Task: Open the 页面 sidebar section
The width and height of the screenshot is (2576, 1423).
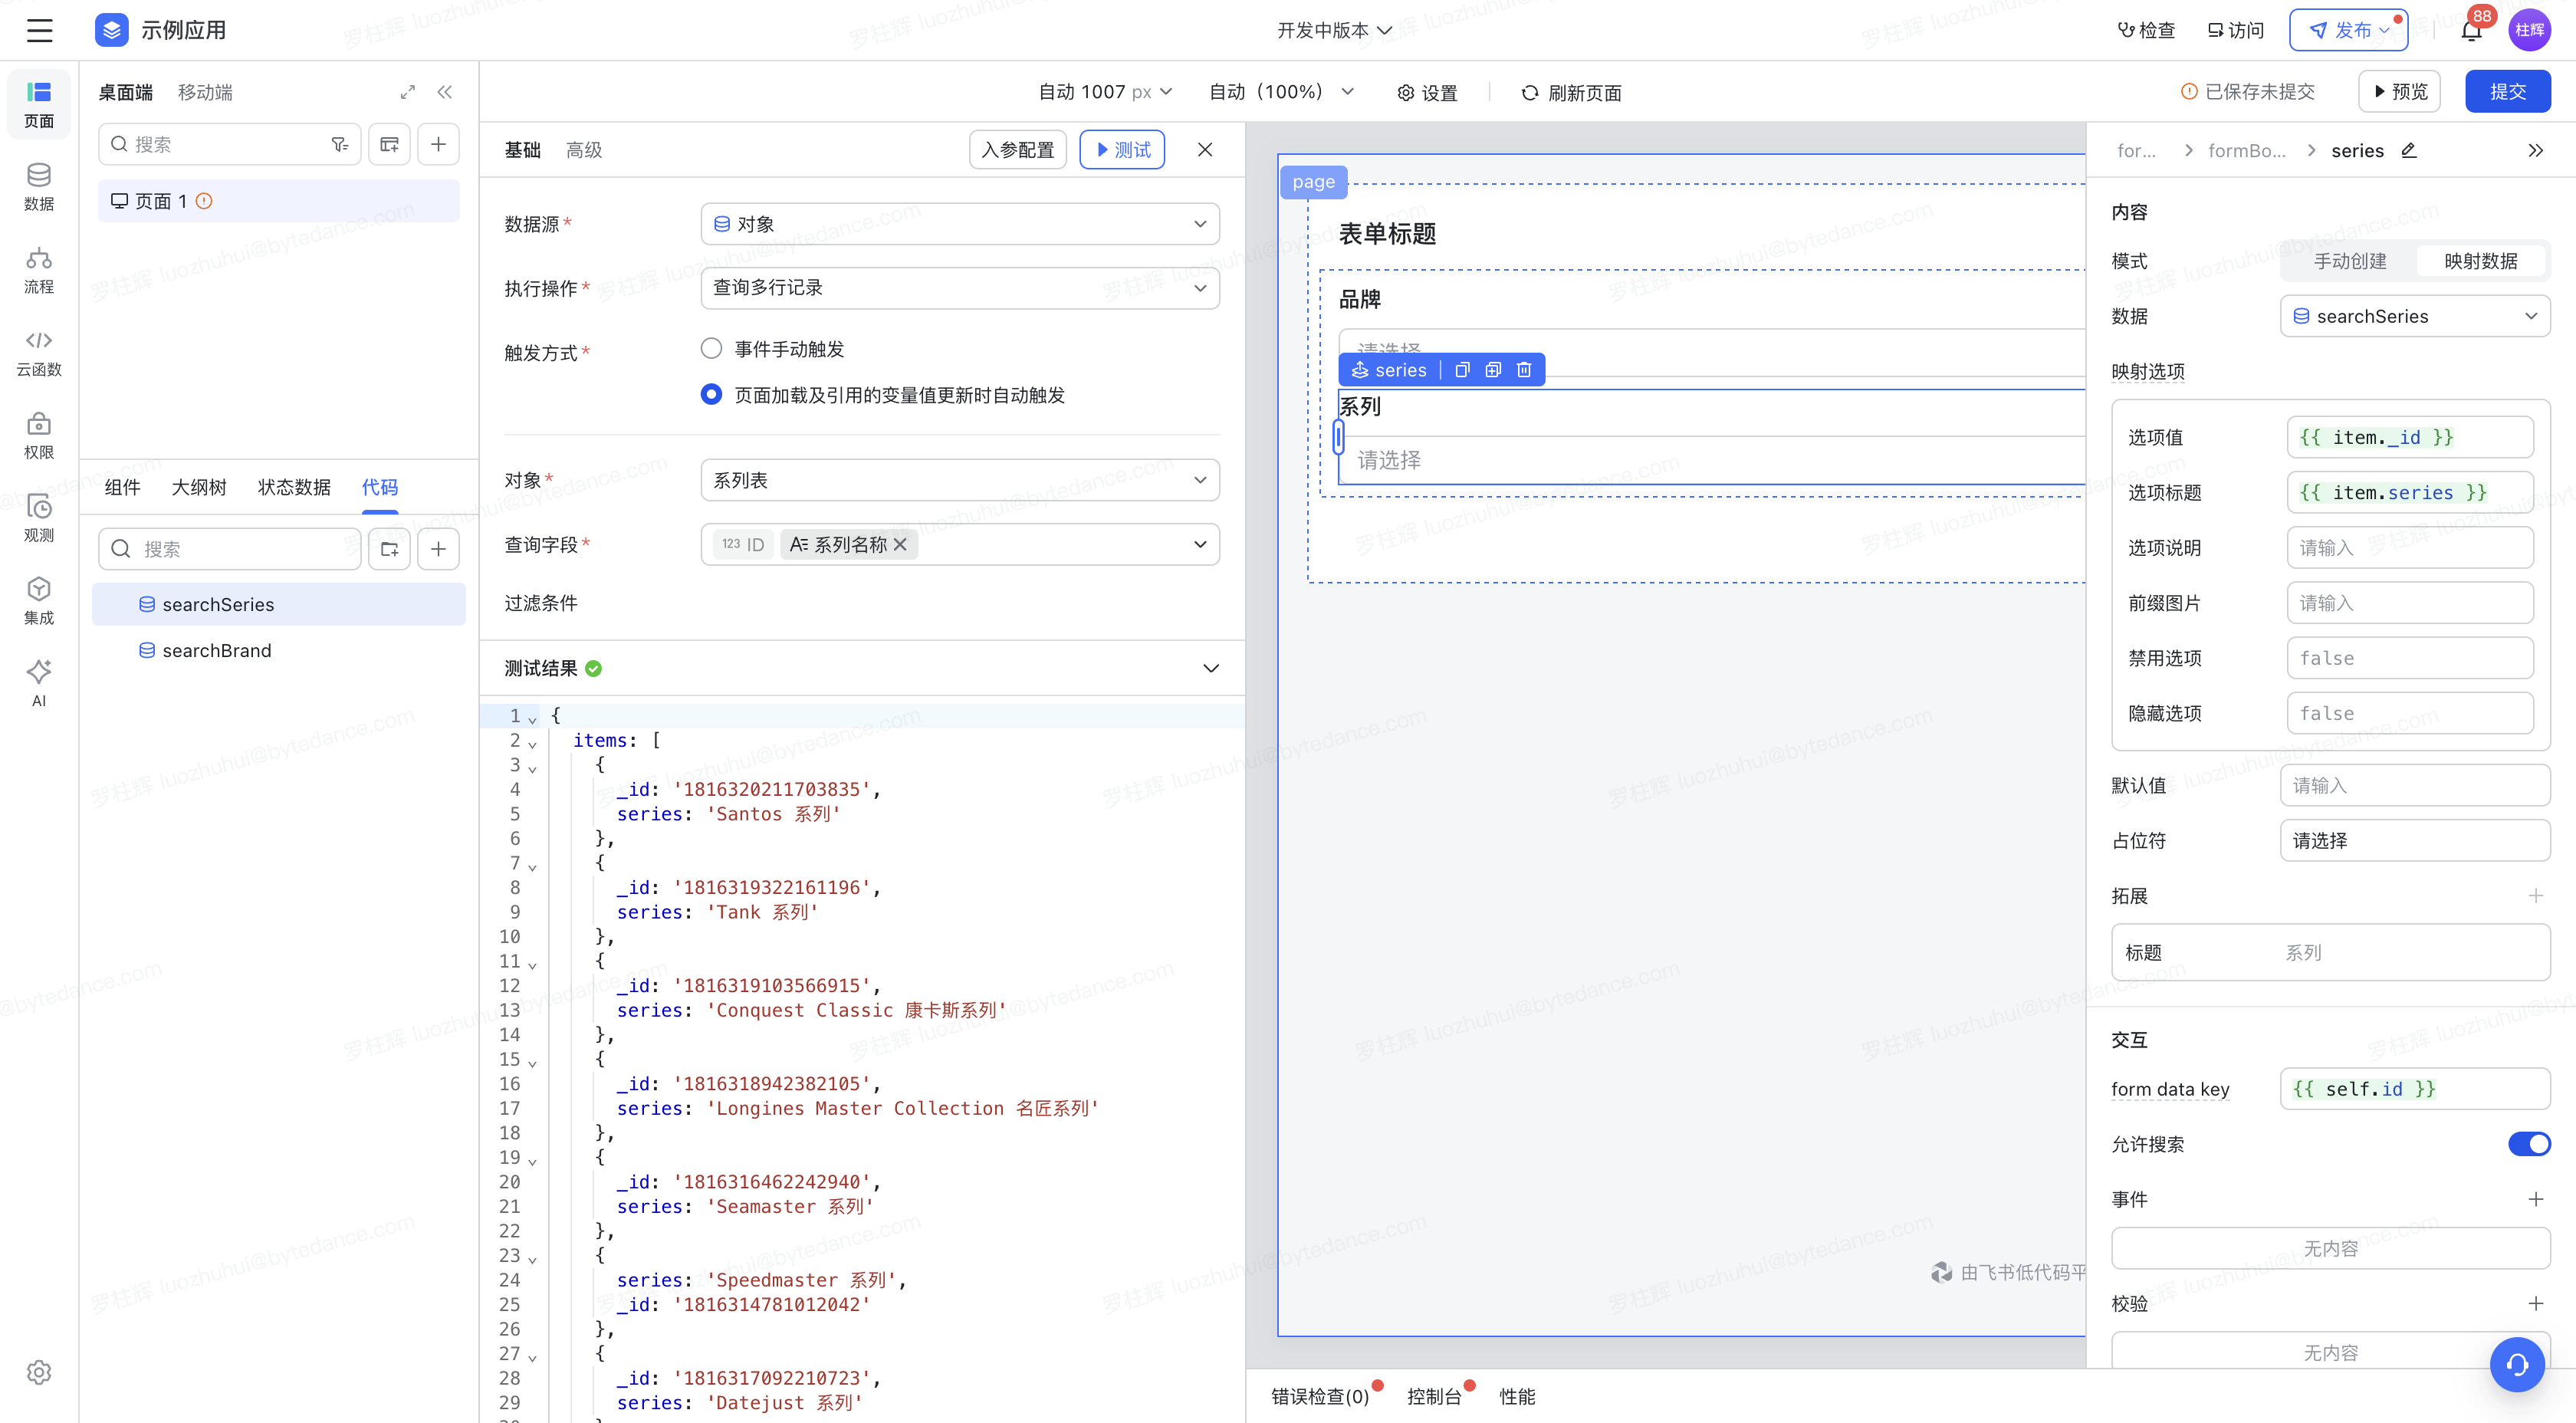Action: pyautogui.click(x=39, y=104)
